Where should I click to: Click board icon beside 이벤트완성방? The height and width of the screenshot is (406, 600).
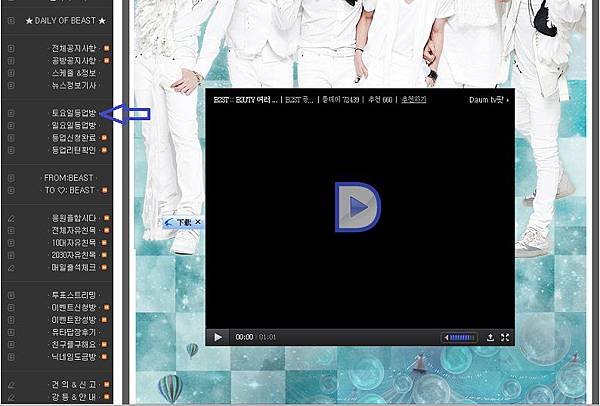(11, 320)
